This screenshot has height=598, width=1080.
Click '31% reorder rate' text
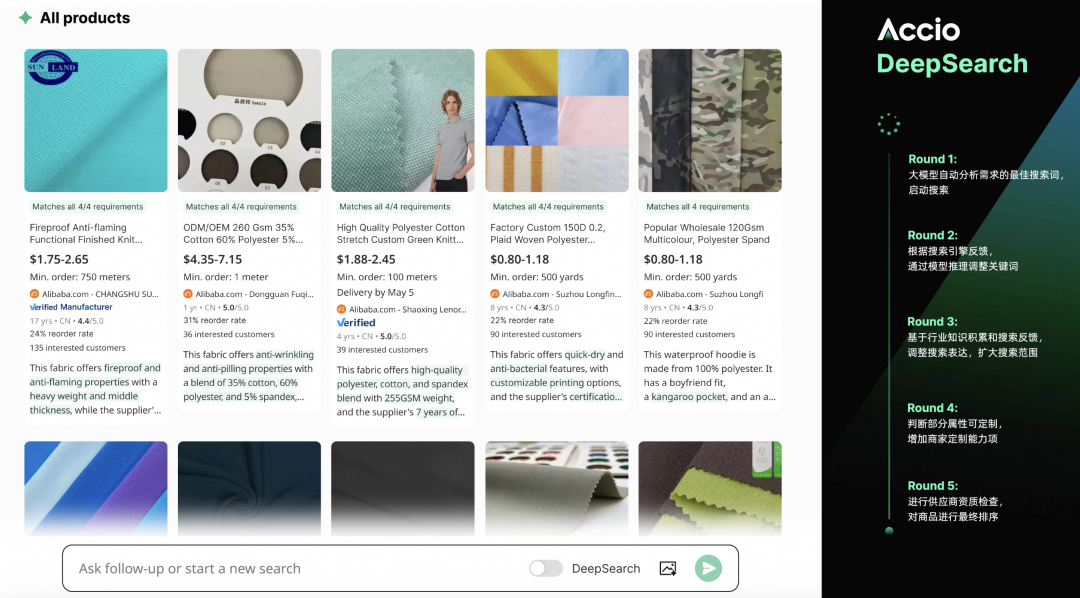pyautogui.click(x=214, y=320)
